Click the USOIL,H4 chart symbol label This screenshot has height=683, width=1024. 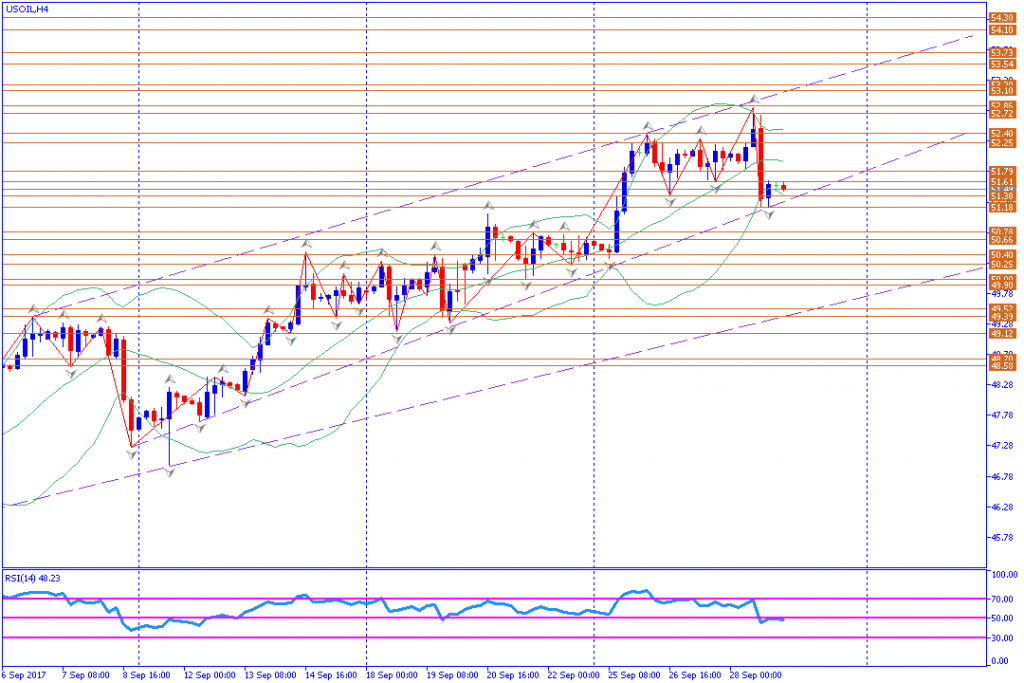(x=27, y=9)
